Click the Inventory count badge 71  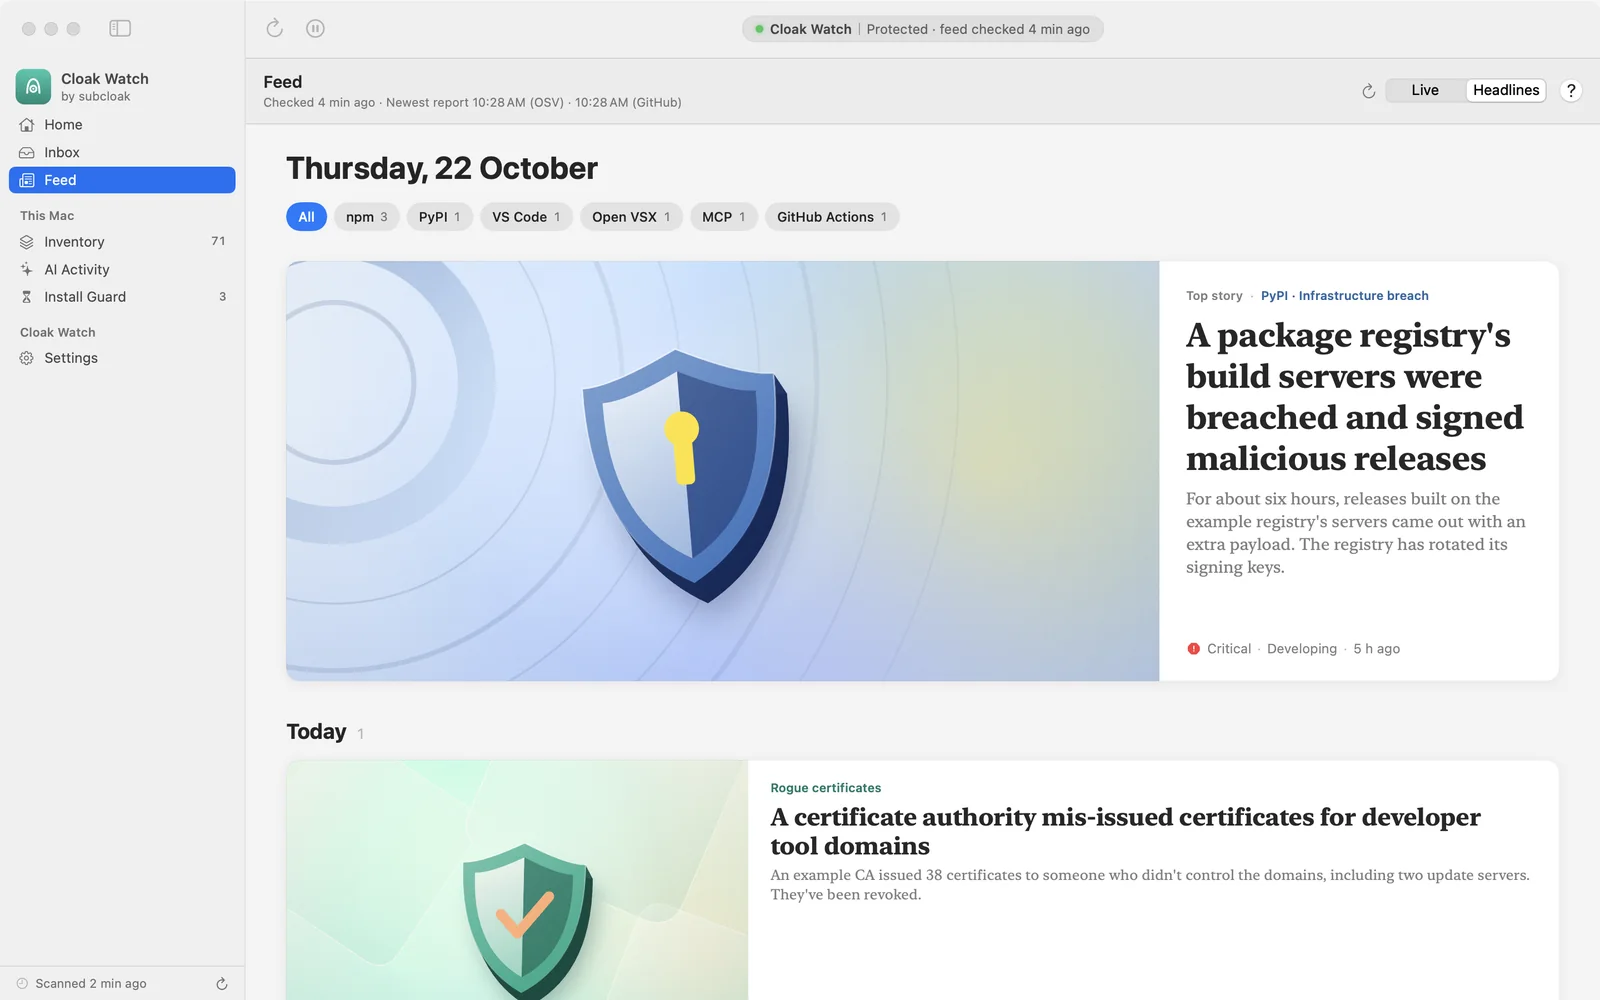coord(218,241)
